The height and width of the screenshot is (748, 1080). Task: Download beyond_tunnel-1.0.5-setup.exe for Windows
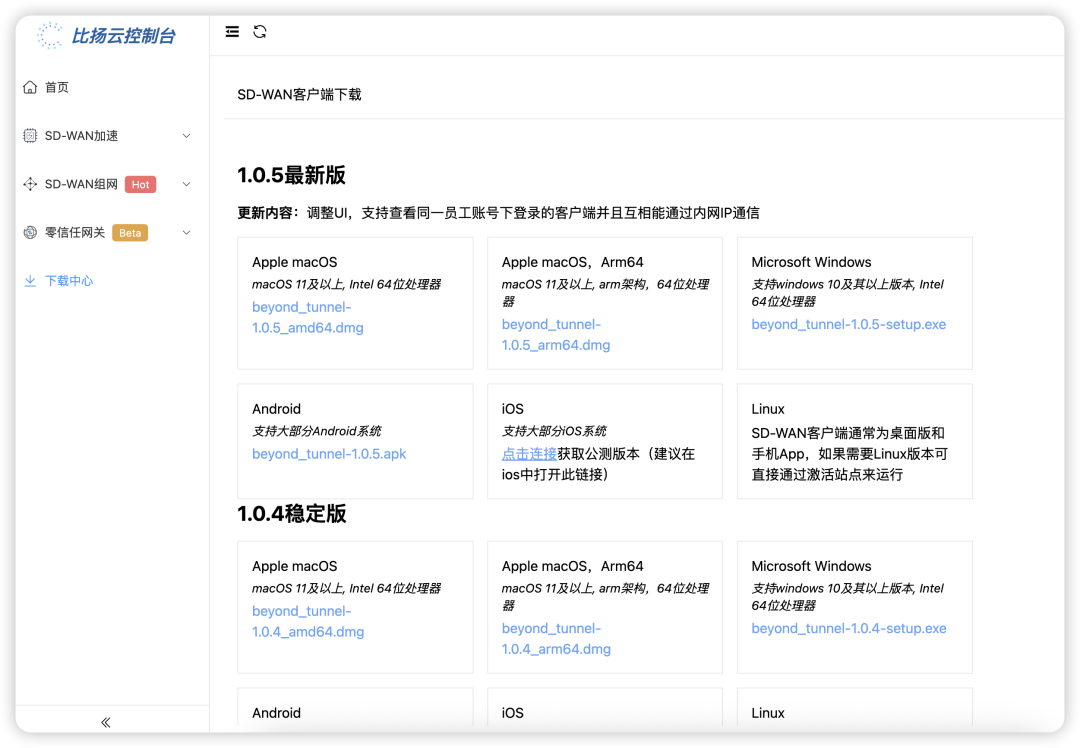849,324
